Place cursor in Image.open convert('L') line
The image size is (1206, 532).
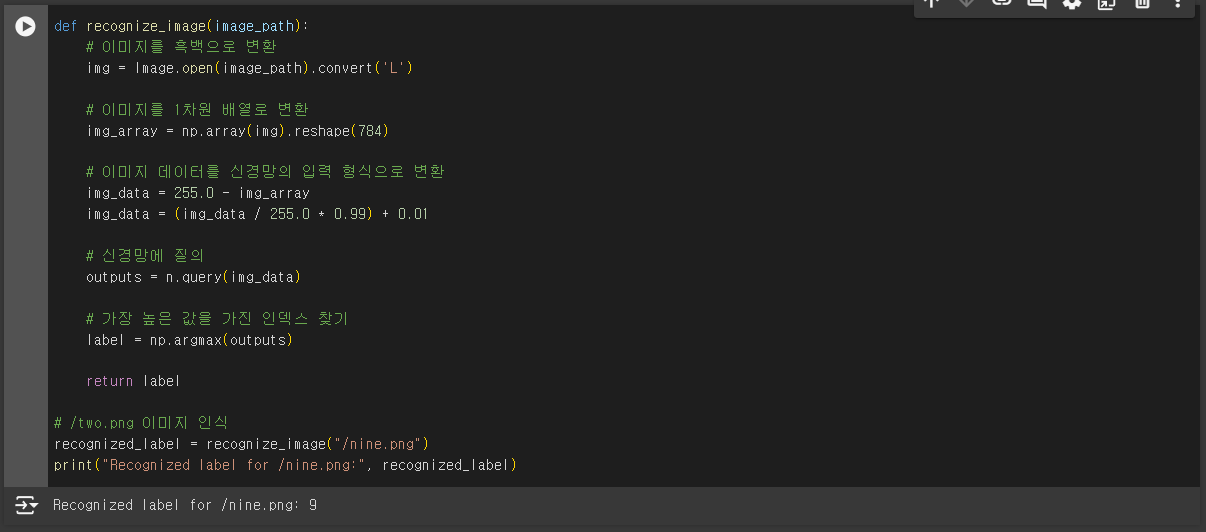pyautogui.click(x=249, y=68)
